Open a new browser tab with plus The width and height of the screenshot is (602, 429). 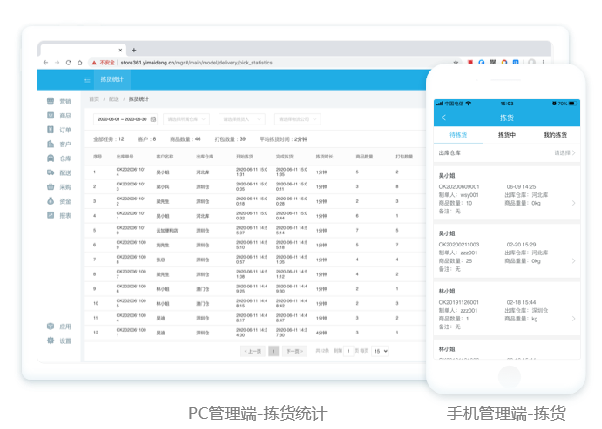[x=134, y=49]
